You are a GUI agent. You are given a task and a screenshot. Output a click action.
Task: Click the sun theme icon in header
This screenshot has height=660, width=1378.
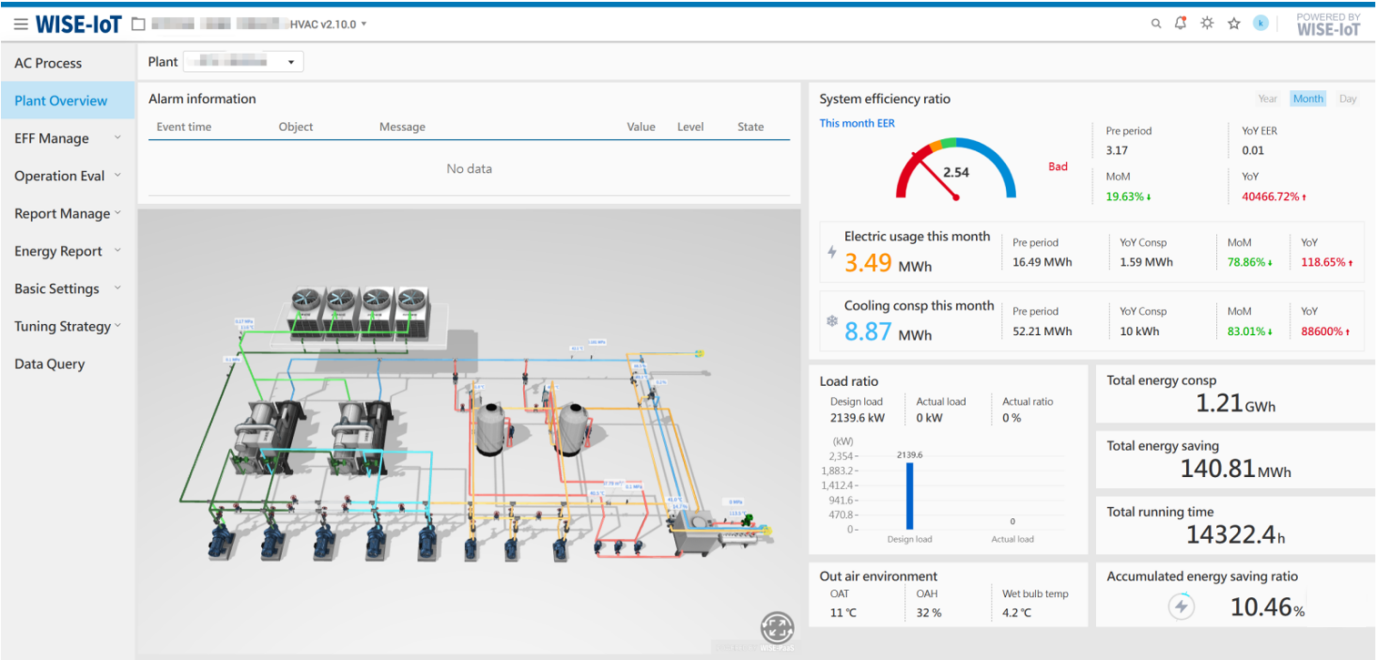[x=1207, y=24]
